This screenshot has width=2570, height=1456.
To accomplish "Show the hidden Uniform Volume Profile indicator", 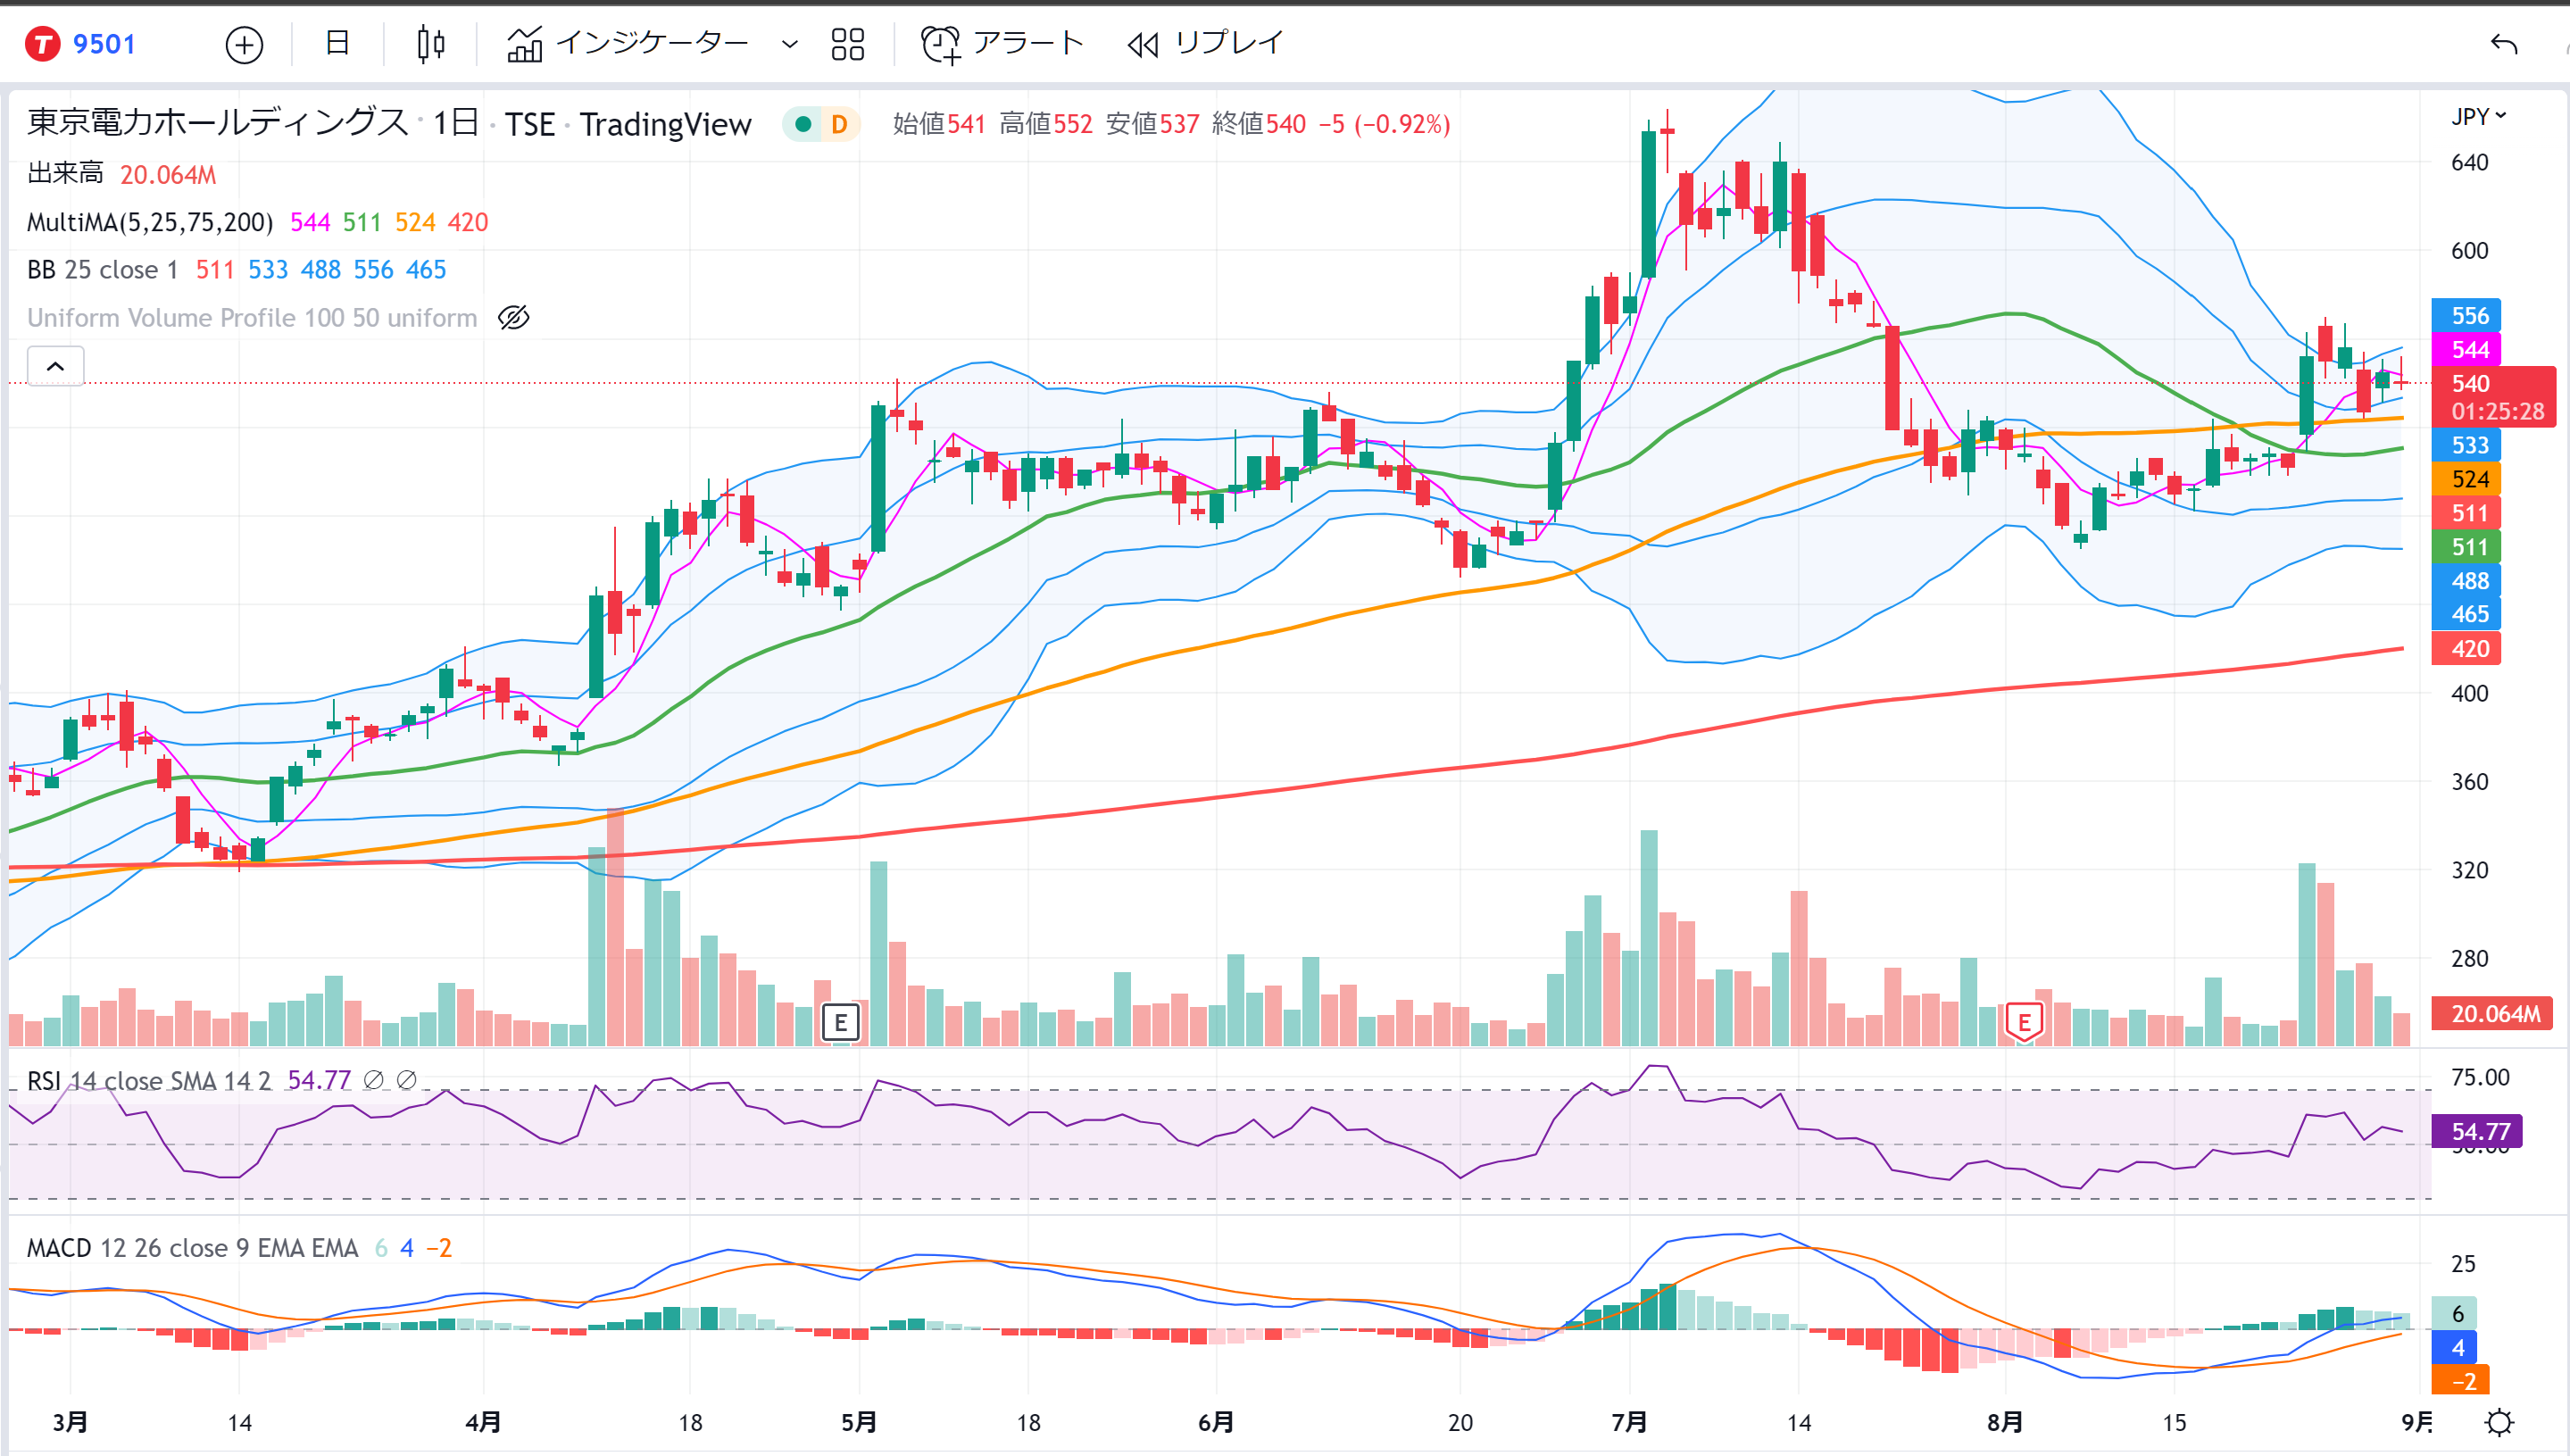I will [x=513, y=318].
